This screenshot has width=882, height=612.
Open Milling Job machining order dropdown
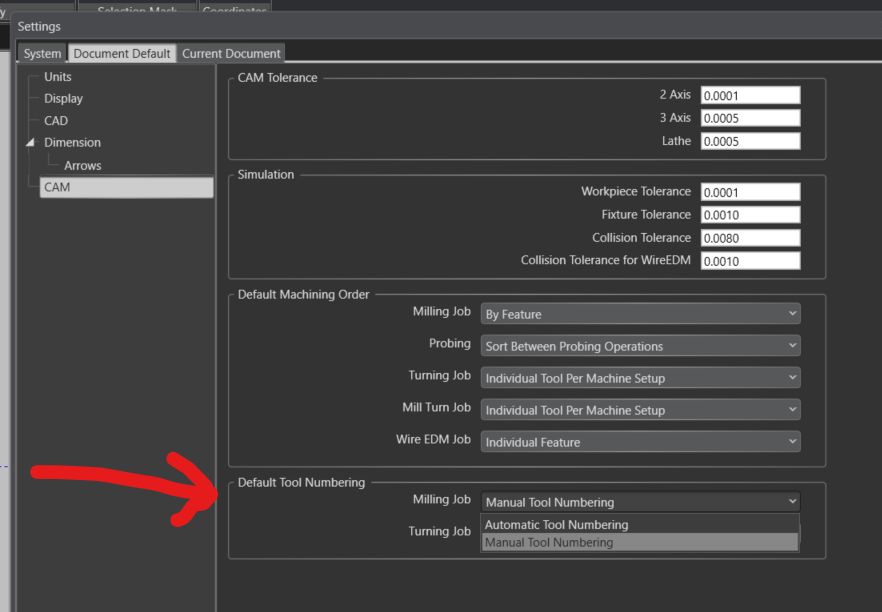pos(640,314)
